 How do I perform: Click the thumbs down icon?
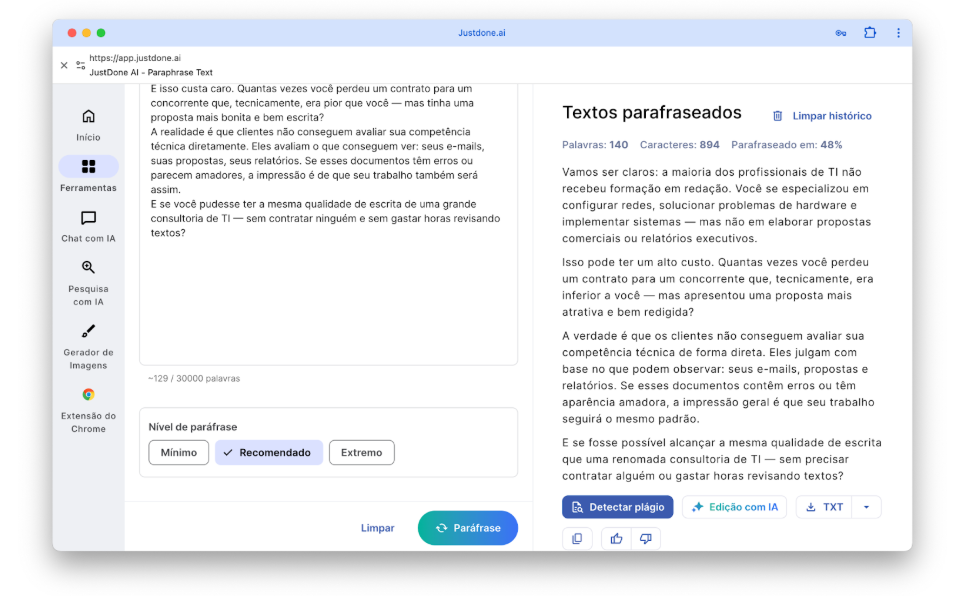pyautogui.click(x=645, y=538)
